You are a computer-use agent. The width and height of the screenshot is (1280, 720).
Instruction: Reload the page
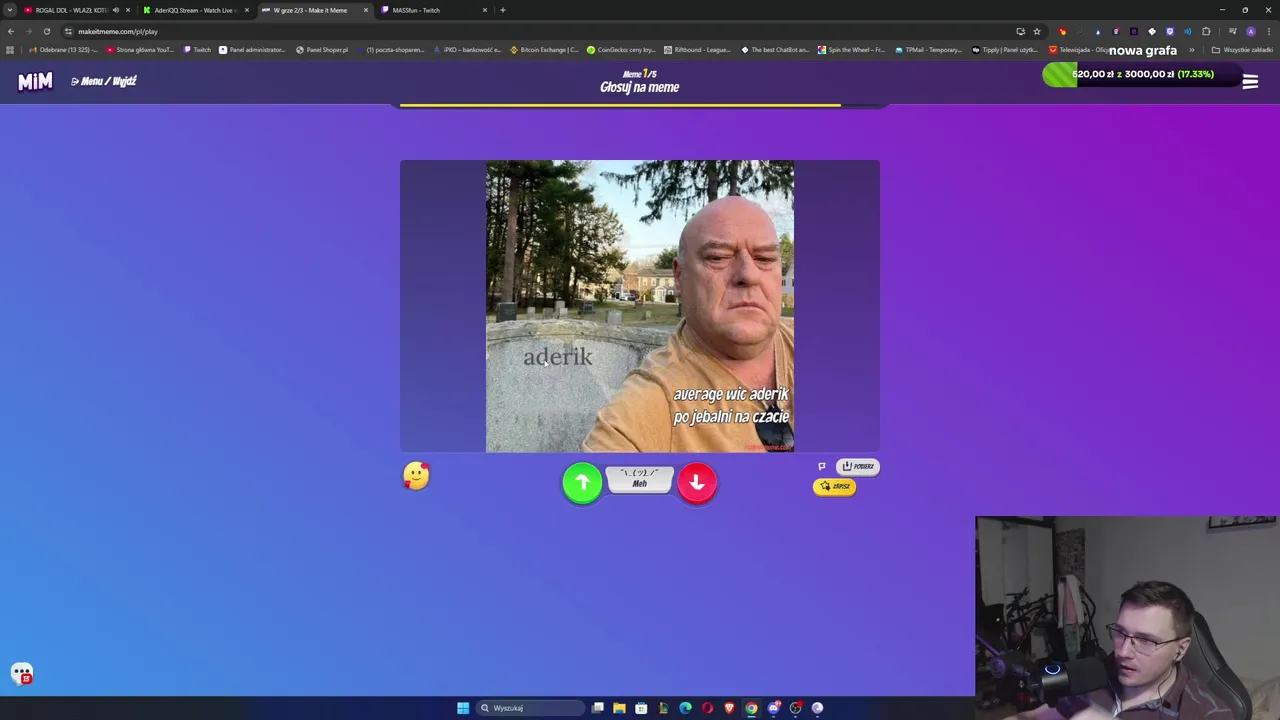[46, 31]
